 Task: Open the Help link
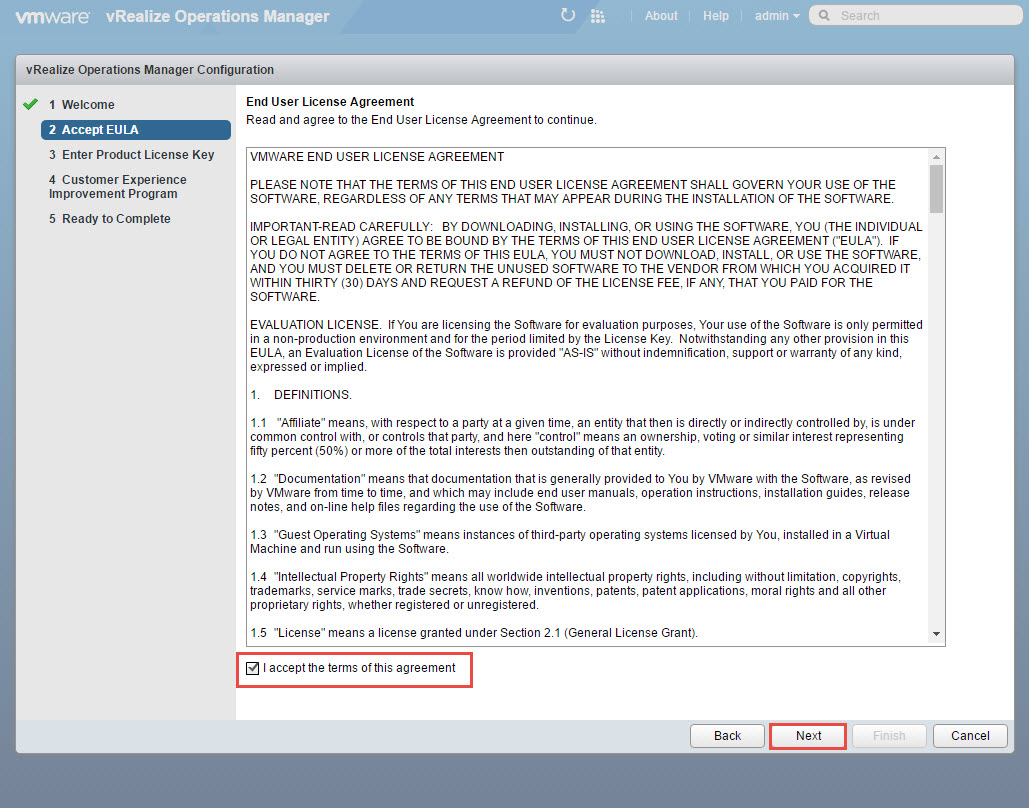pyautogui.click(x=716, y=16)
